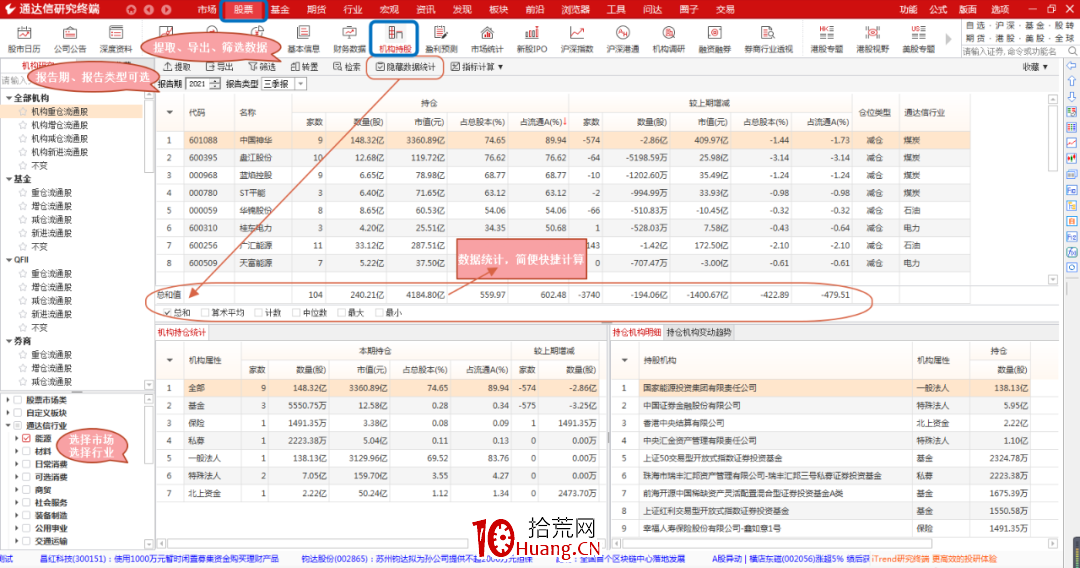Open the 沪深港通 connect icon
The height and width of the screenshot is (568, 1080).
click(x=623, y=39)
